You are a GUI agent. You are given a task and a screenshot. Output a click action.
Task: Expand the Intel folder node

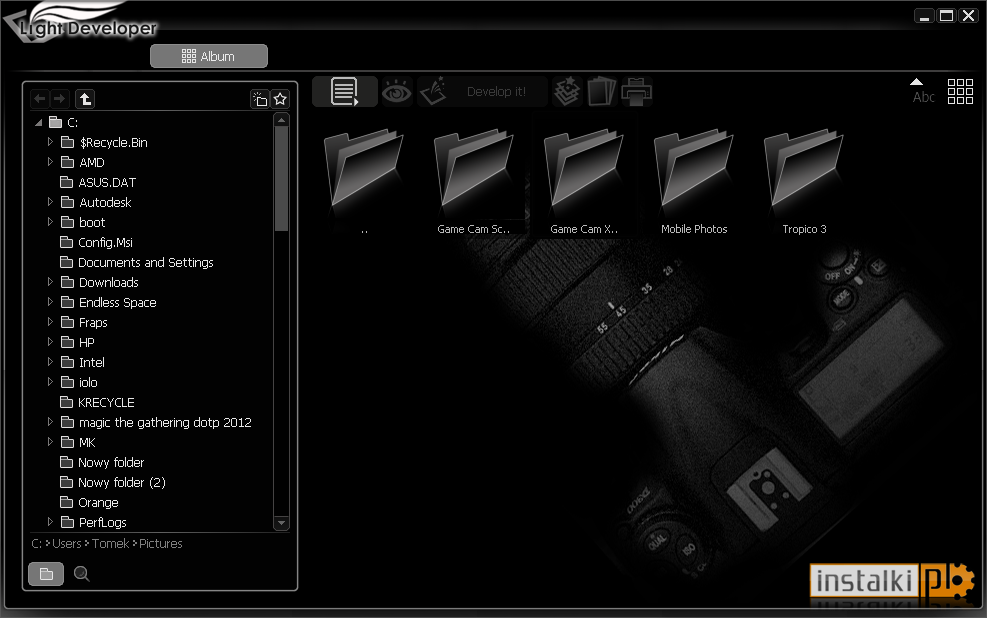[x=50, y=362]
